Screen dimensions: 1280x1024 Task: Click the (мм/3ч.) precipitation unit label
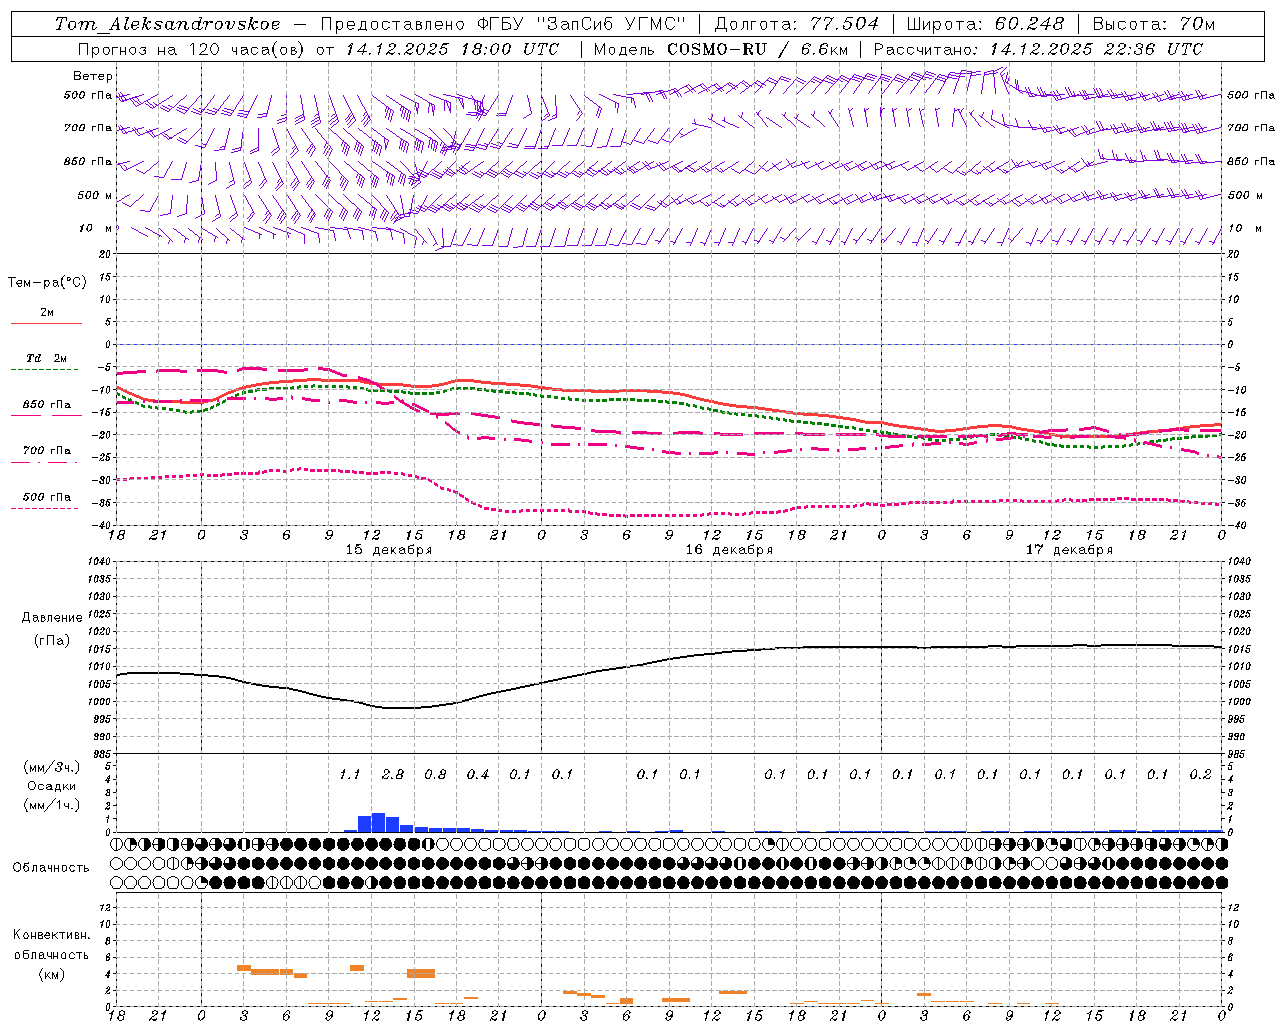pyautogui.click(x=51, y=767)
